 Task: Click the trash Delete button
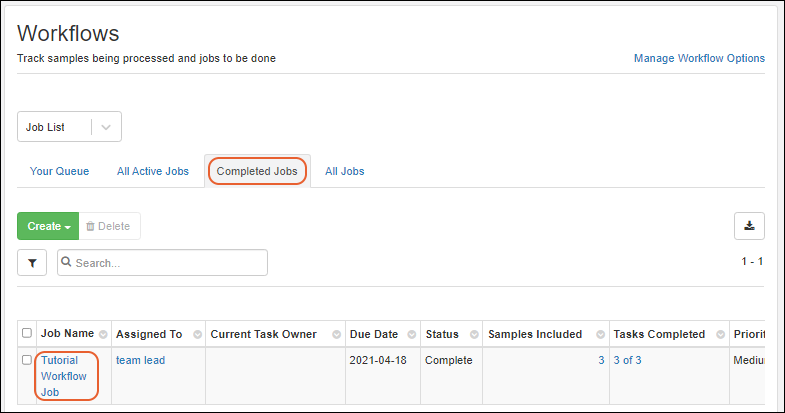click(109, 226)
